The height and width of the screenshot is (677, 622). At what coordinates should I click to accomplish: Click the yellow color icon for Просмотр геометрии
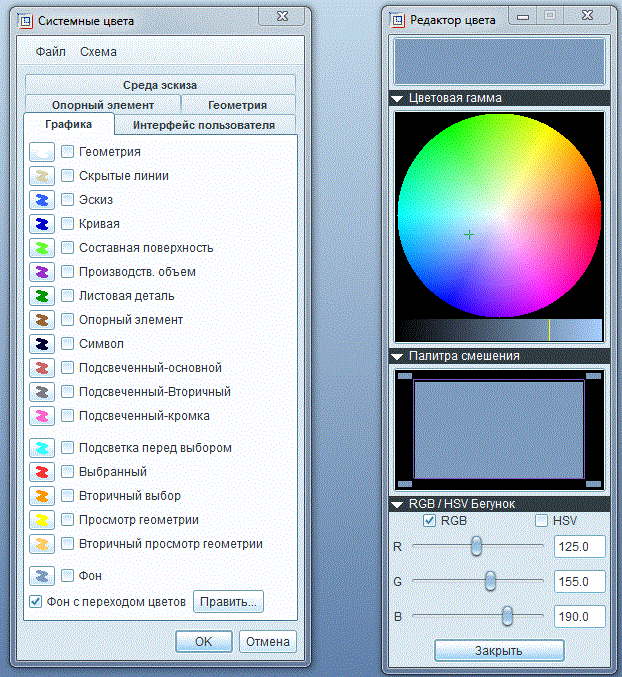click(42, 520)
